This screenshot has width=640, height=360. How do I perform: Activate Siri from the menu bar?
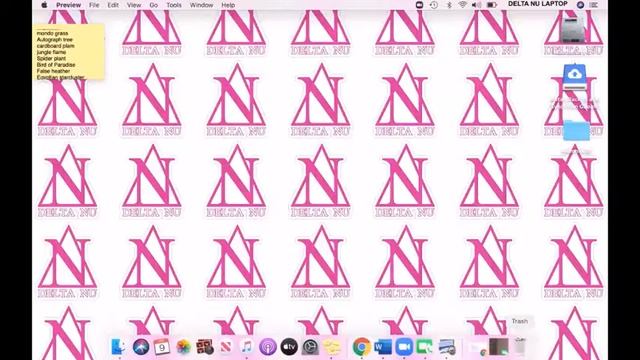pos(580,5)
